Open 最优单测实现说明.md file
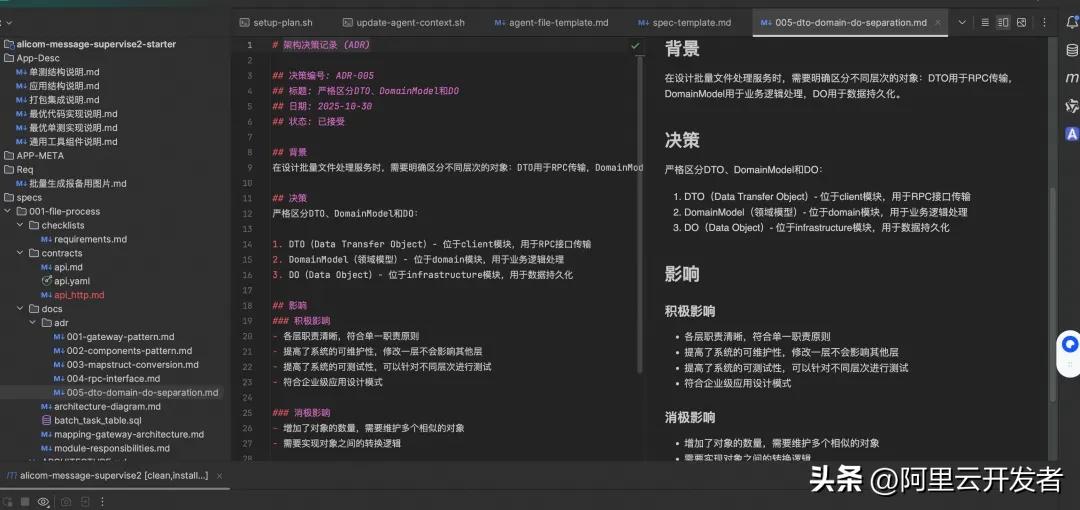Image resolution: width=1080 pixels, height=510 pixels. pyautogui.click(x=68, y=128)
